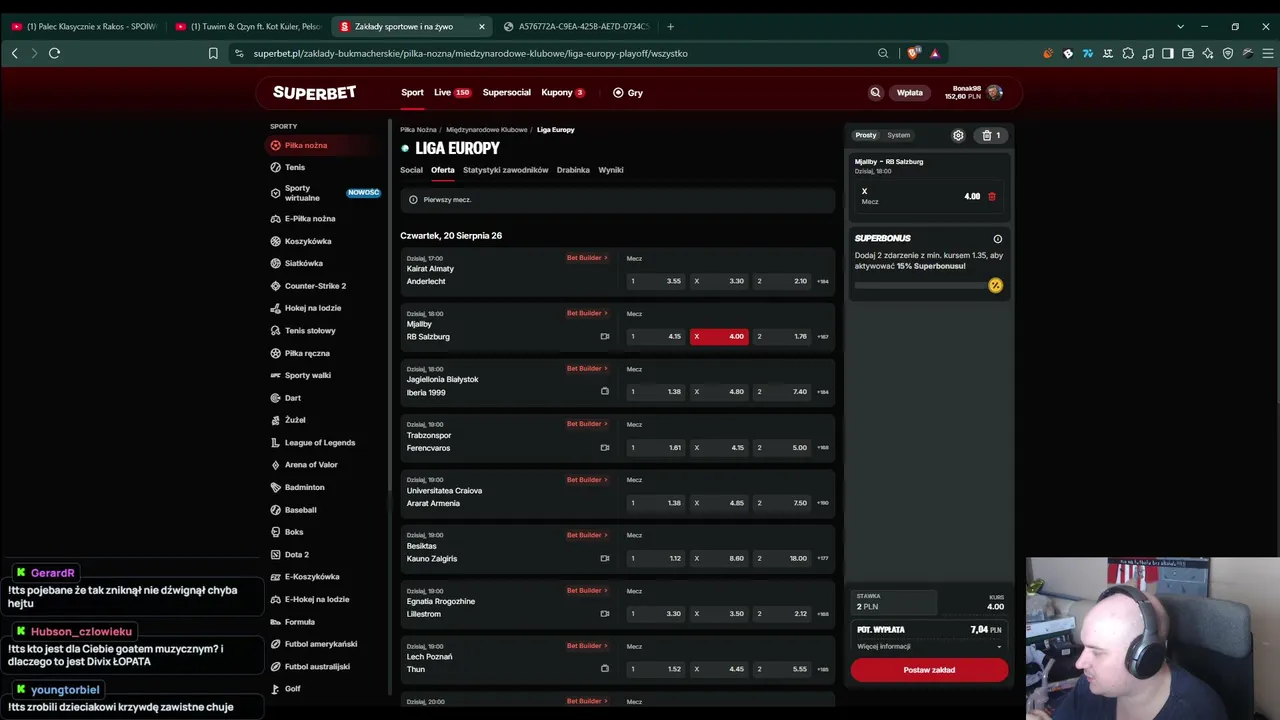The width and height of the screenshot is (1280, 720).
Task: Clear betslip with the trash counter button
Action: pyautogui.click(x=991, y=135)
